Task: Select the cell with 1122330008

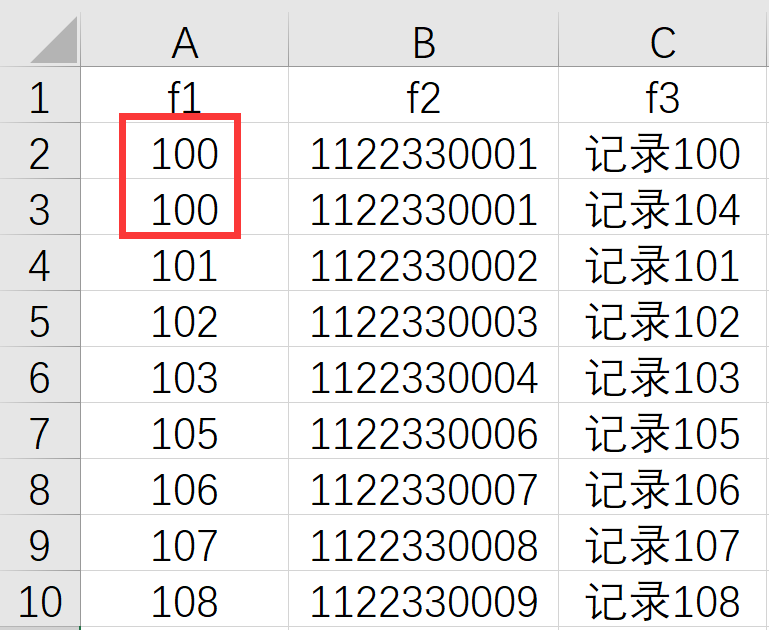Action: click(x=423, y=546)
